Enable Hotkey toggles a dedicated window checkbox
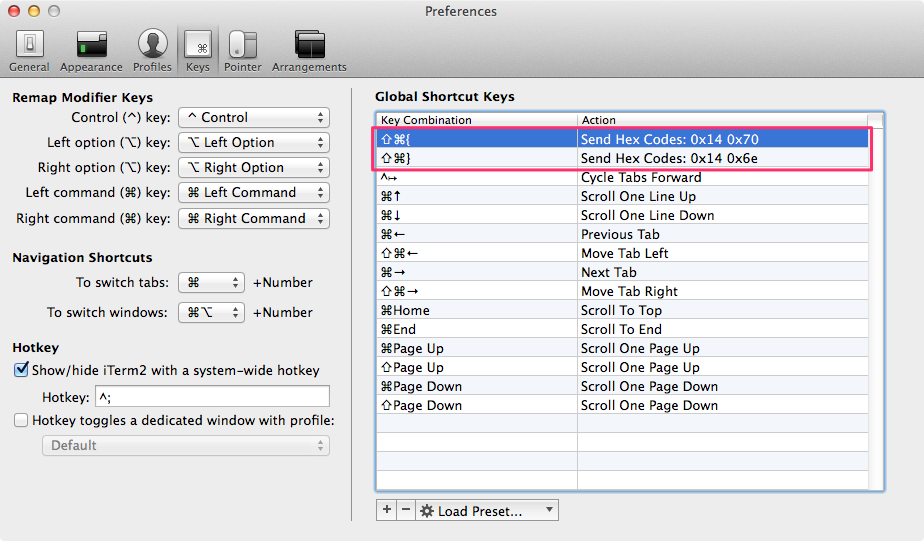The width and height of the screenshot is (924, 541). tap(21, 420)
